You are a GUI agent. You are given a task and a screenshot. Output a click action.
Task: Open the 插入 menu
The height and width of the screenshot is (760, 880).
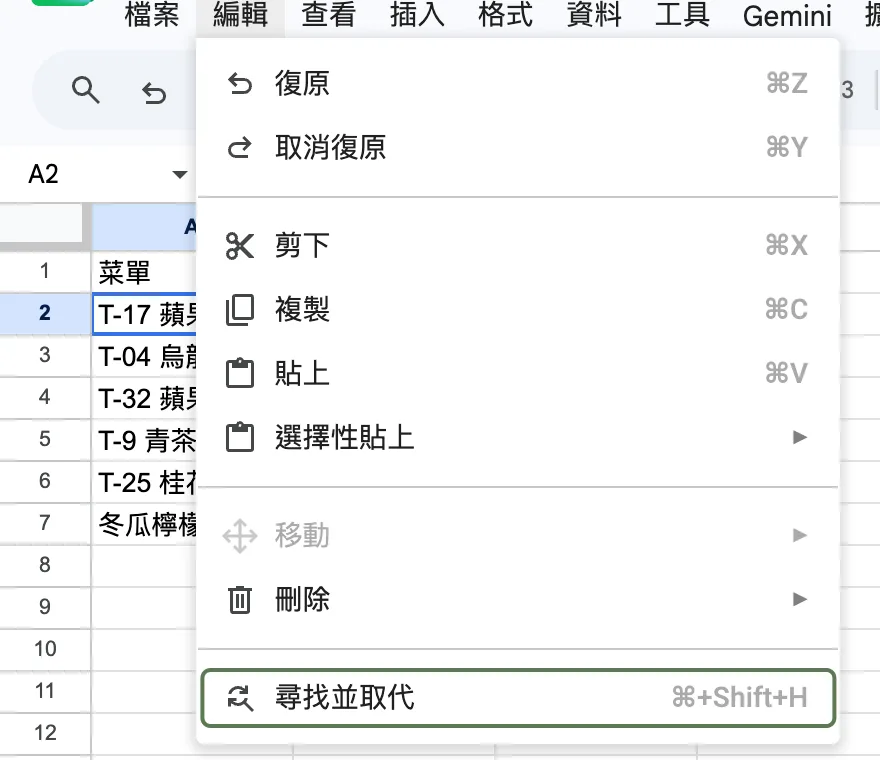click(x=417, y=15)
